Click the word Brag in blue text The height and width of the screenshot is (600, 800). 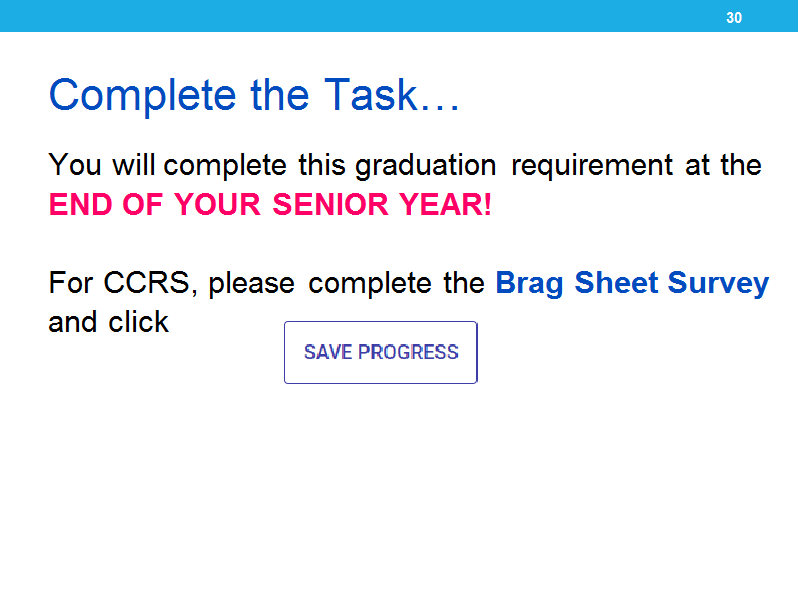(x=529, y=284)
